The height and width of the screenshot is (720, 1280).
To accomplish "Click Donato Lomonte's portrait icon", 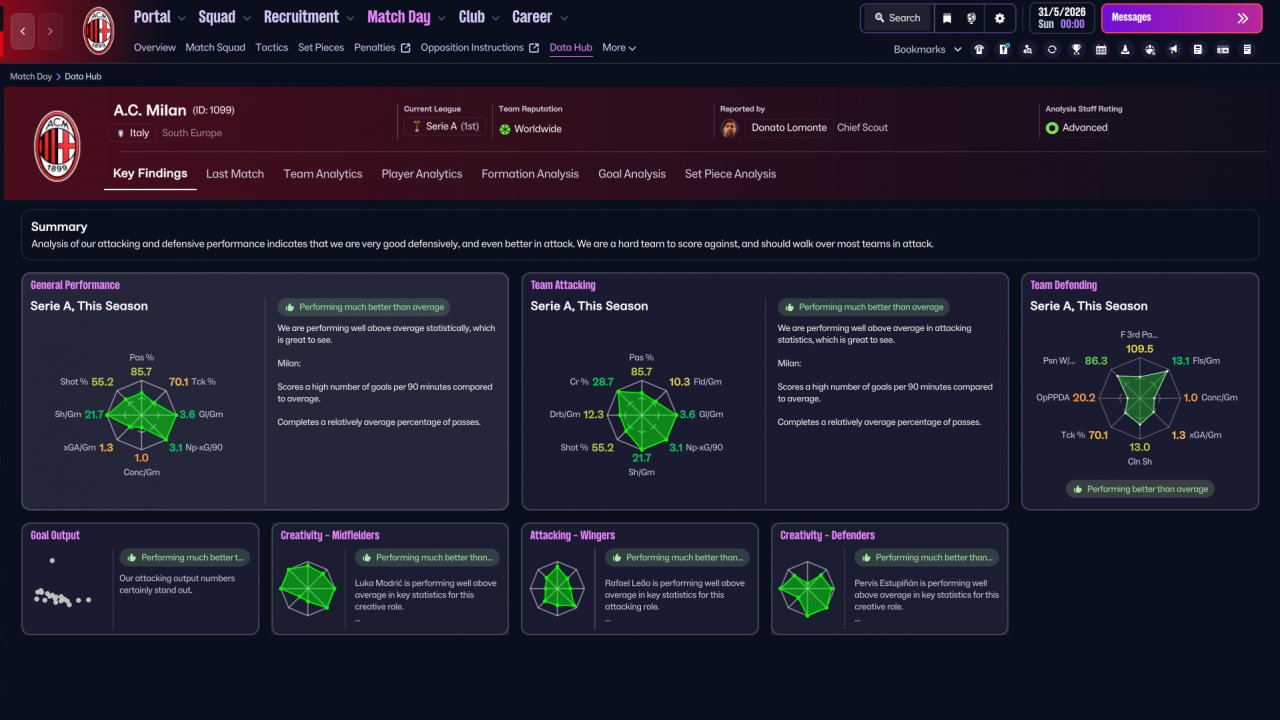I will (x=730, y=128).
